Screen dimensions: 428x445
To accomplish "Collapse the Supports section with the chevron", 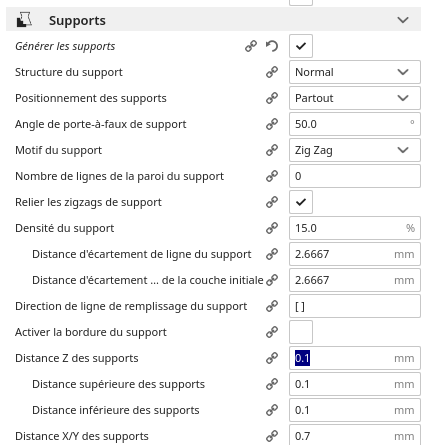I will pos(403,20).
